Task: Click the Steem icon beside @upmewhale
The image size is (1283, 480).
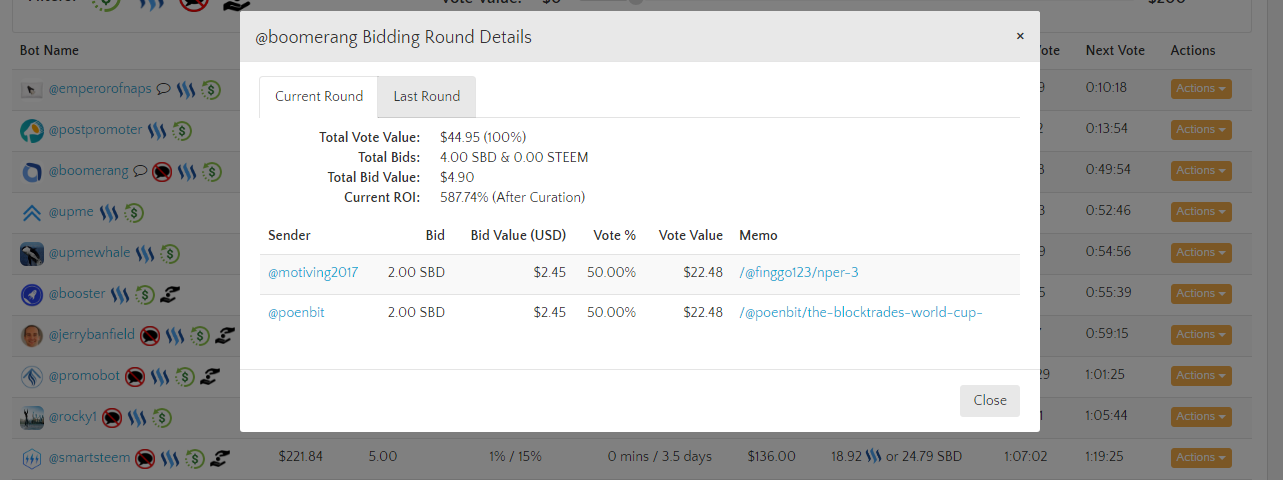Action: pos(145,253)
